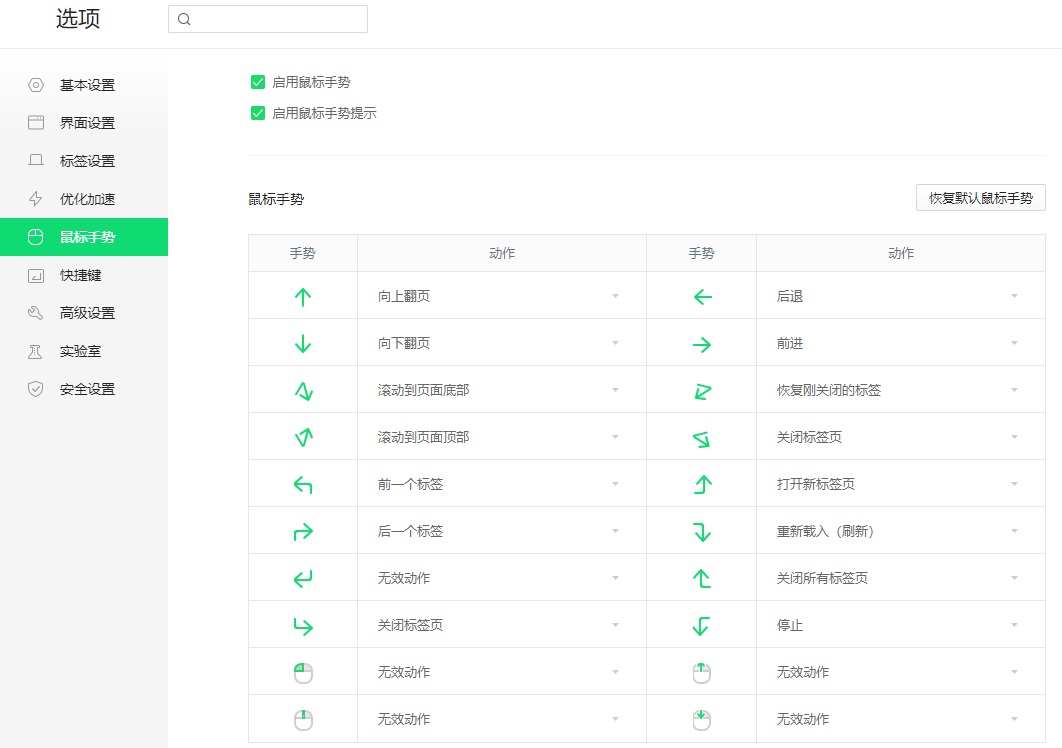Click the right arrow gesture for 前进
This screenshot has width=1062, height=748.
[x=702, y=343]
